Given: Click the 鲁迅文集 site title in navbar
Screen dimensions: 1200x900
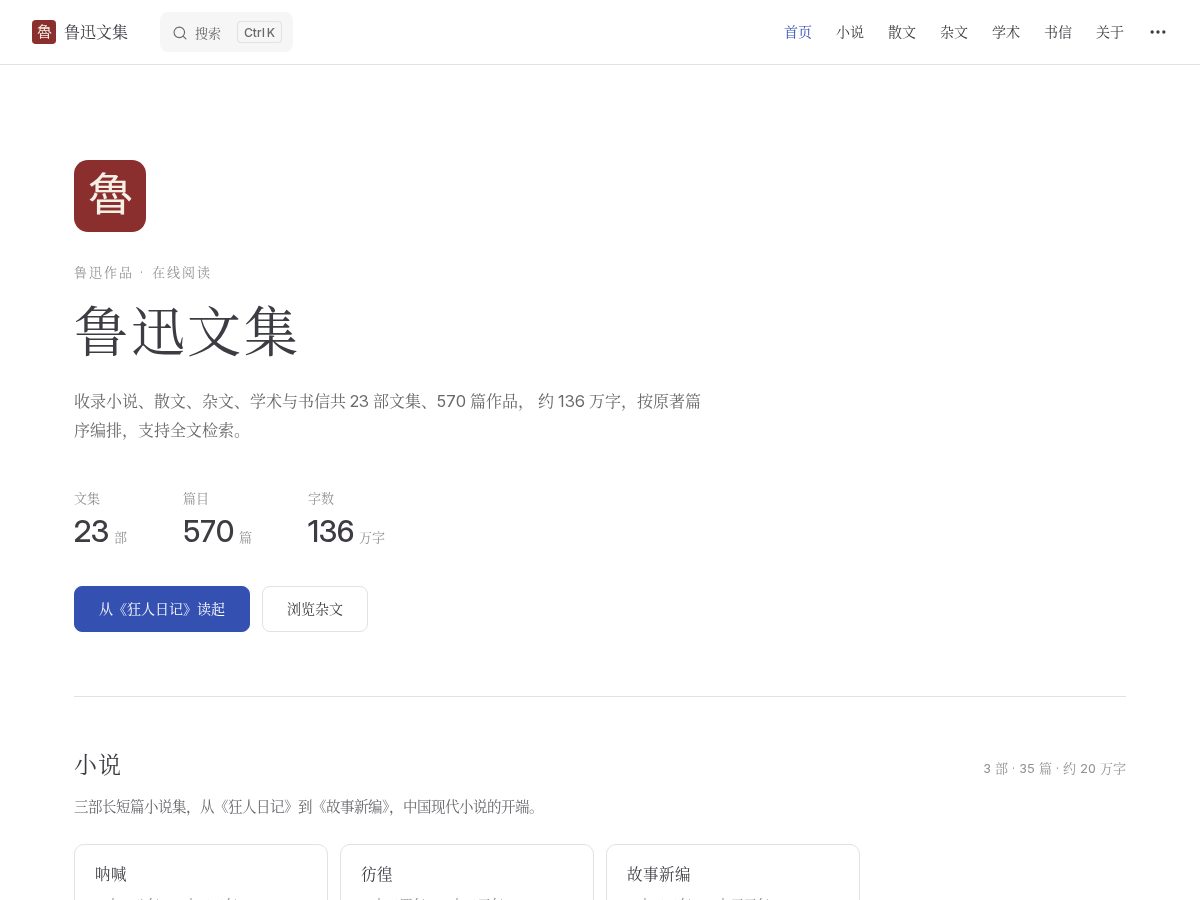Looking at the screenshot, I should pos(96,32).
